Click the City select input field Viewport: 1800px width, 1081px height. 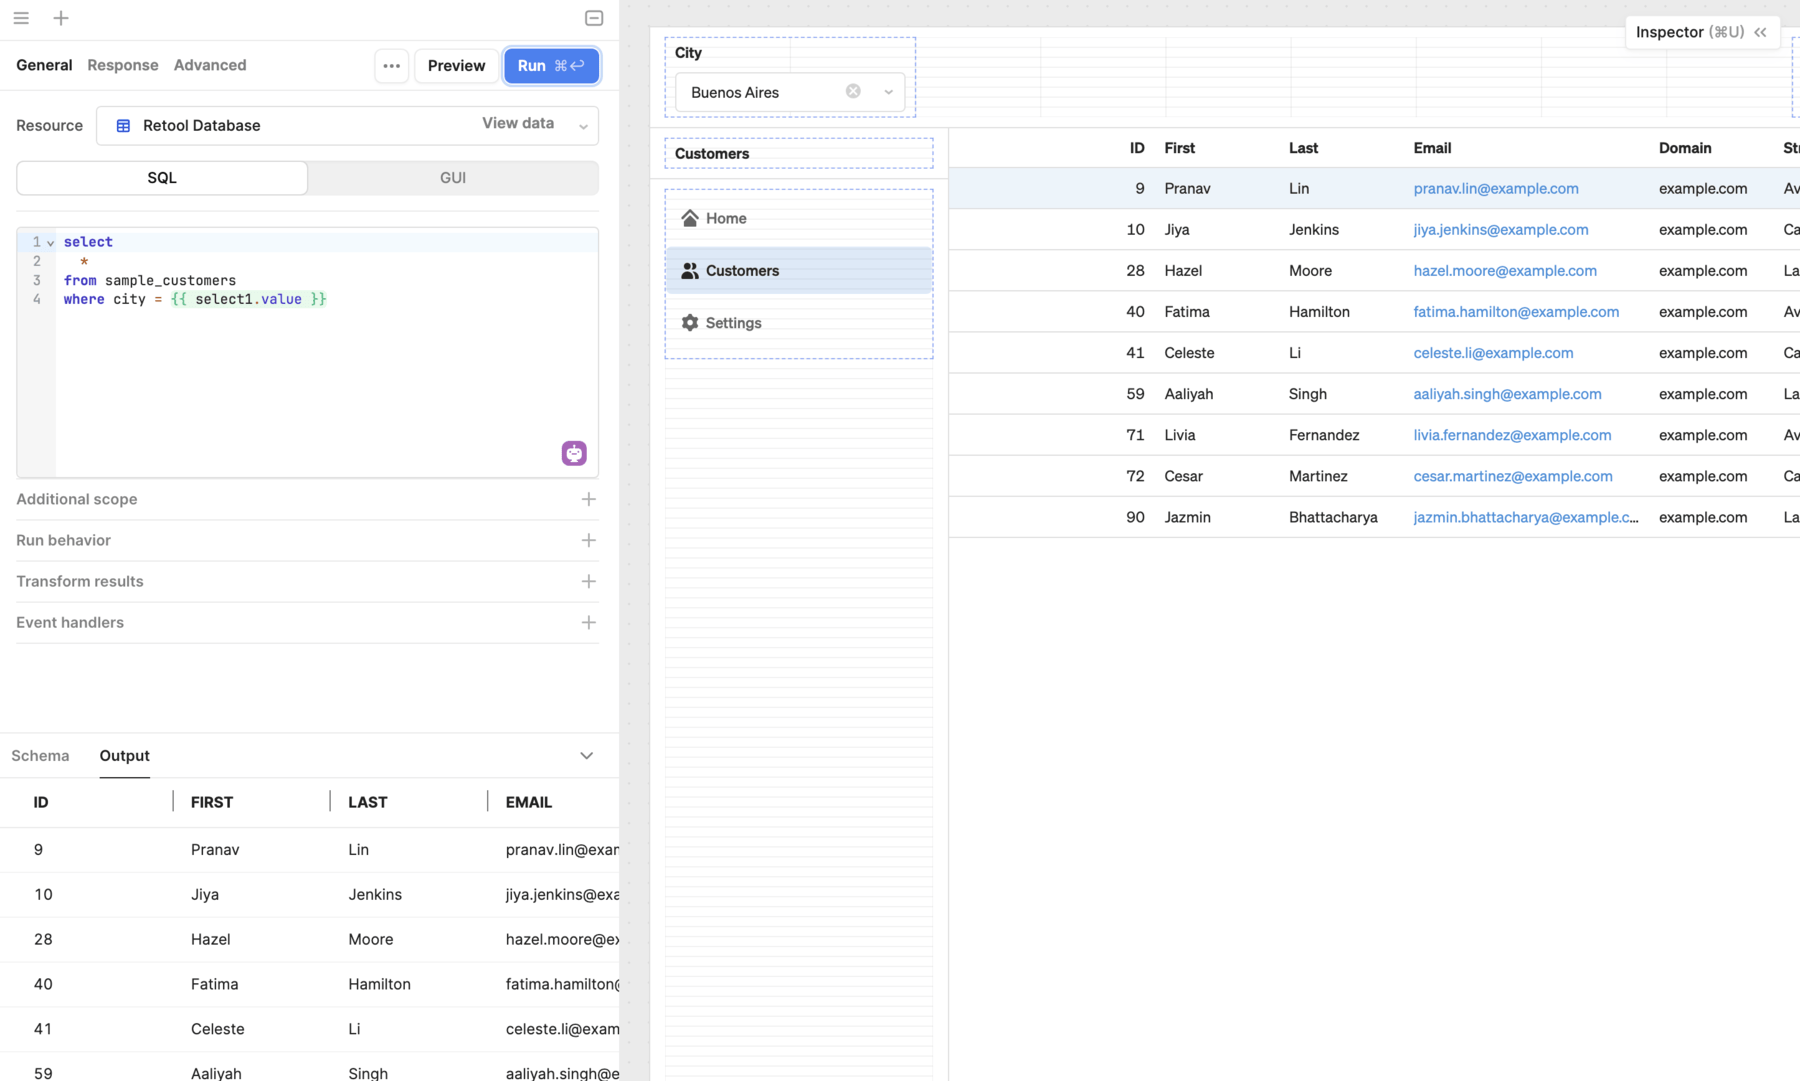(790, 92)
